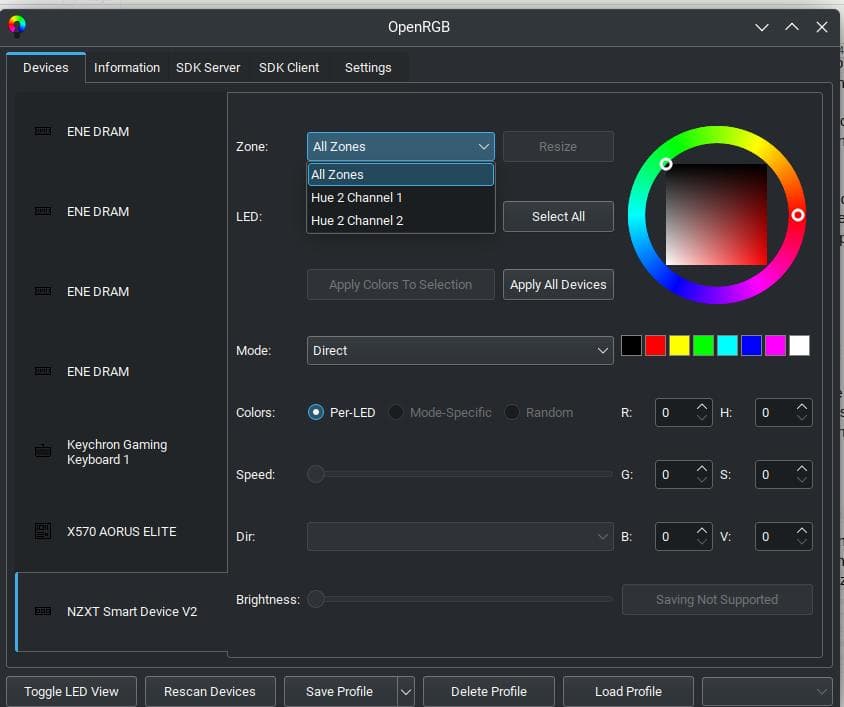Click the Delete Profile button
The width and height of the screenshot is (844, 707).
pos(489,691)
